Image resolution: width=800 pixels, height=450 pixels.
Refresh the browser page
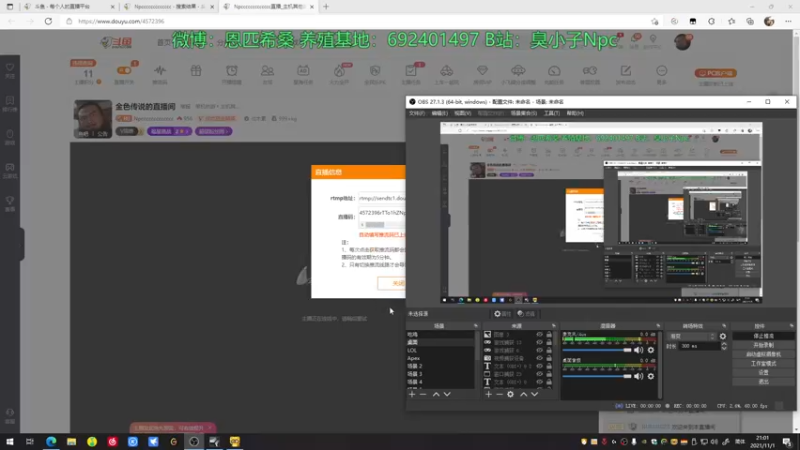(48, 21)
